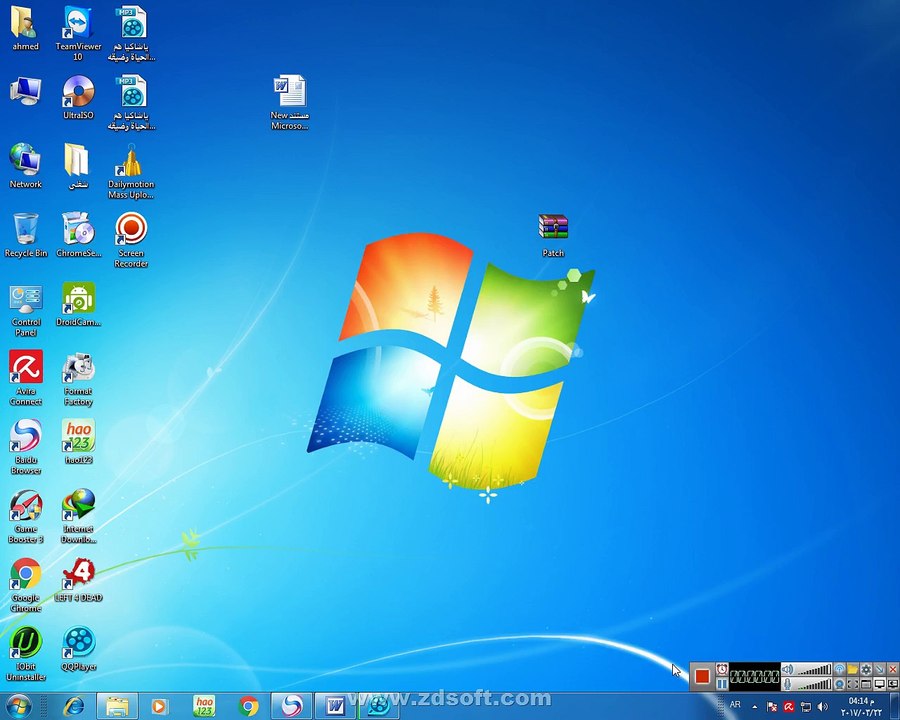Select full screen capture mode in recorder
Screen dimensions: 900x720
879,684
